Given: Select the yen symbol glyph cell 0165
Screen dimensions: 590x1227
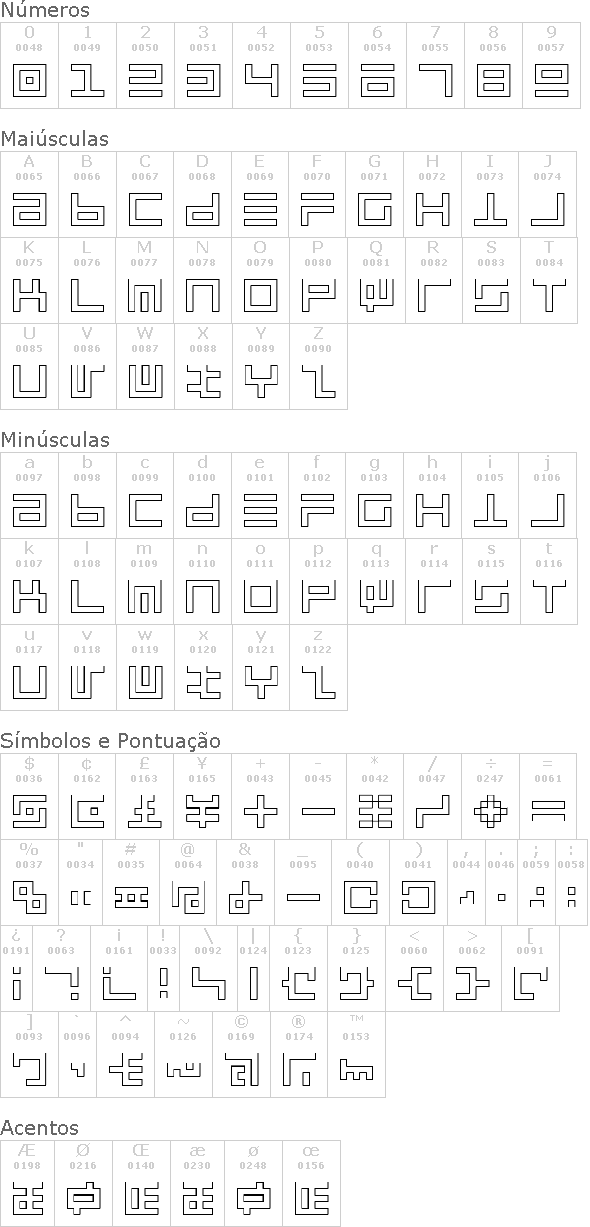Looking at the screenshot, I should (x=203, y=796).
